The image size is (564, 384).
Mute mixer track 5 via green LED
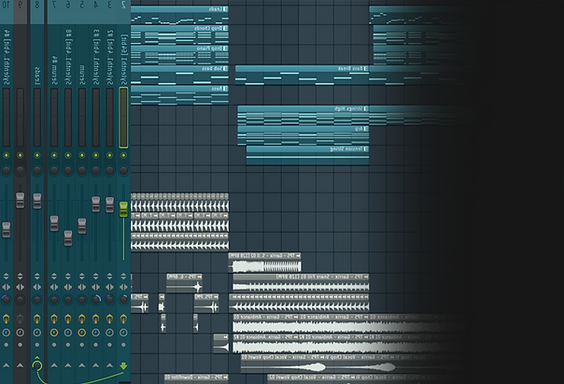coord(82,155)
